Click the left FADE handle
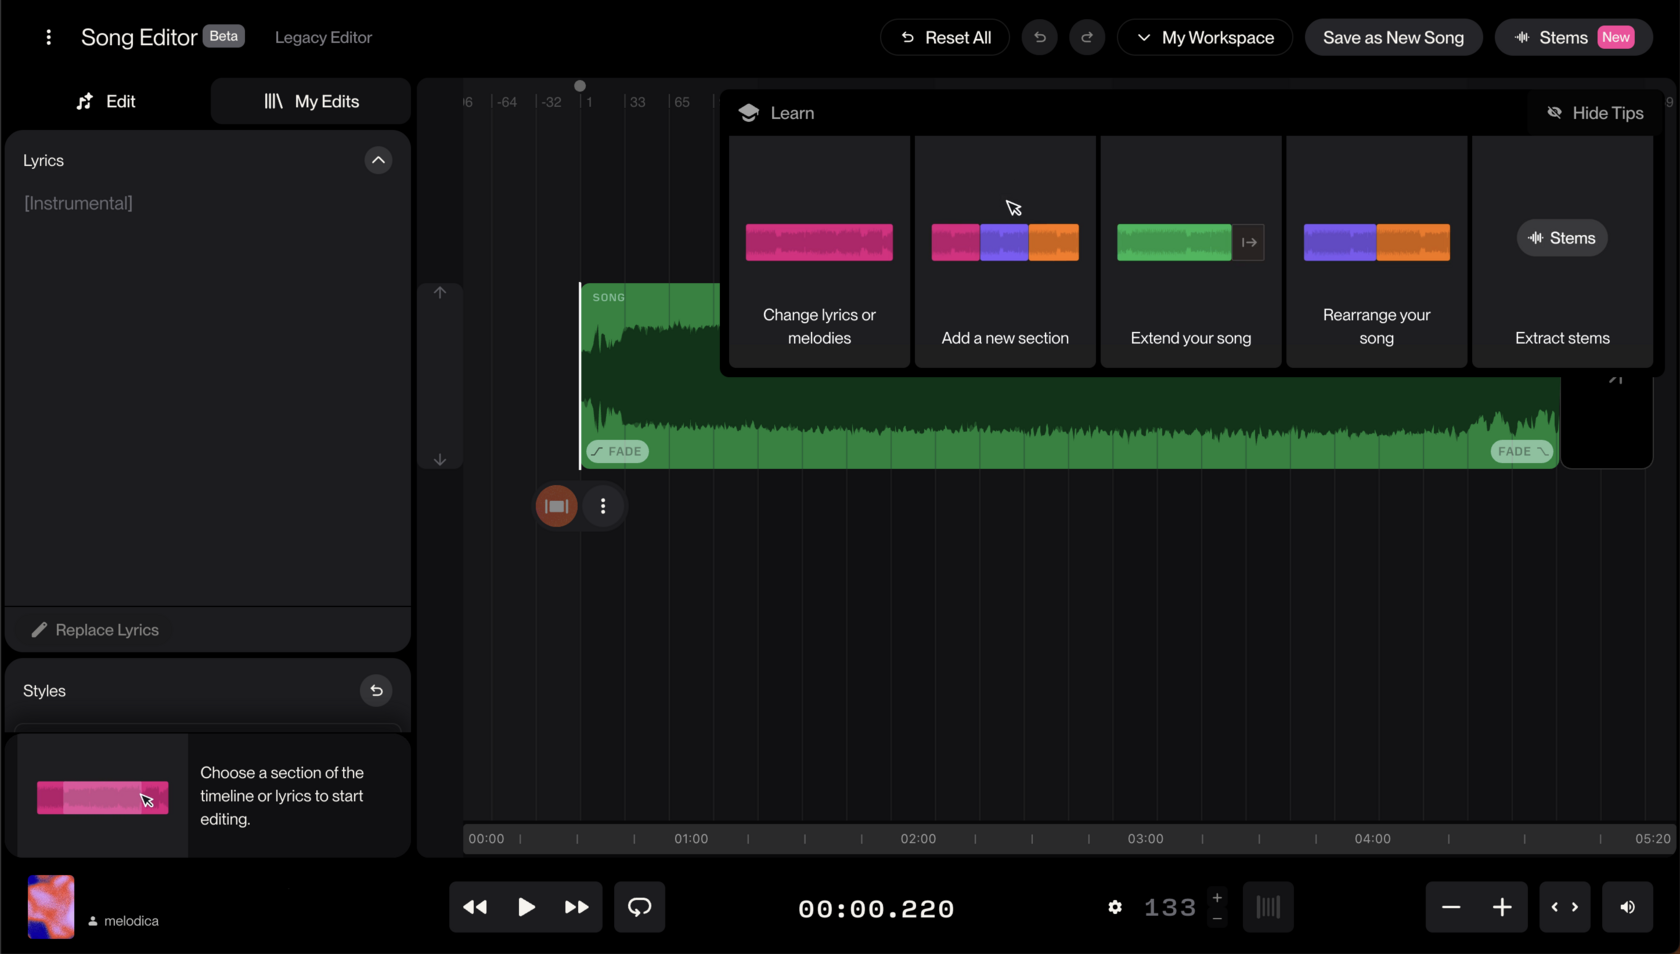The width and height of the screenshot is (1680, 954). point(617,451)
